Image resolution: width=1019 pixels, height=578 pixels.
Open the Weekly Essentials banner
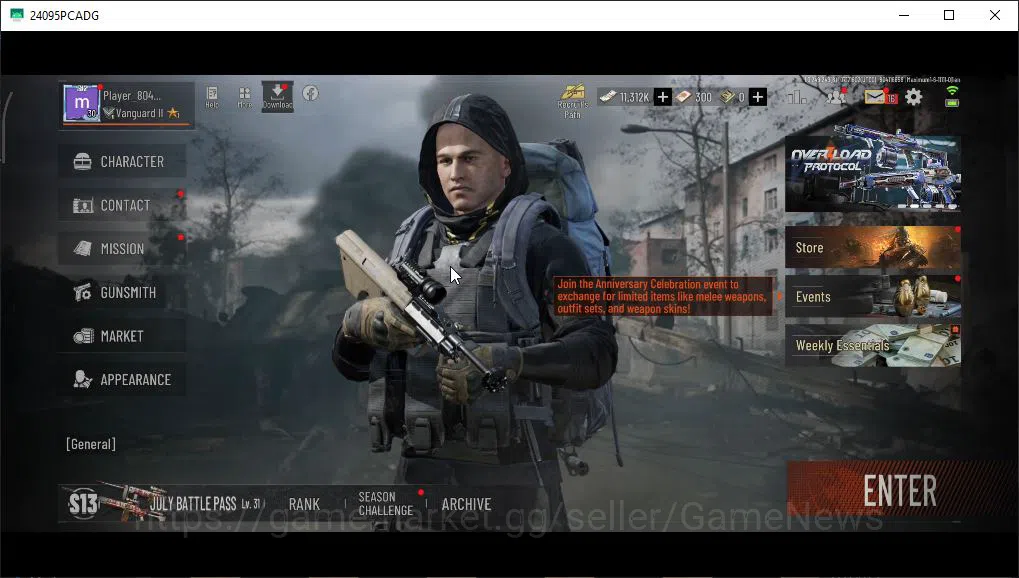click(873, 346)
